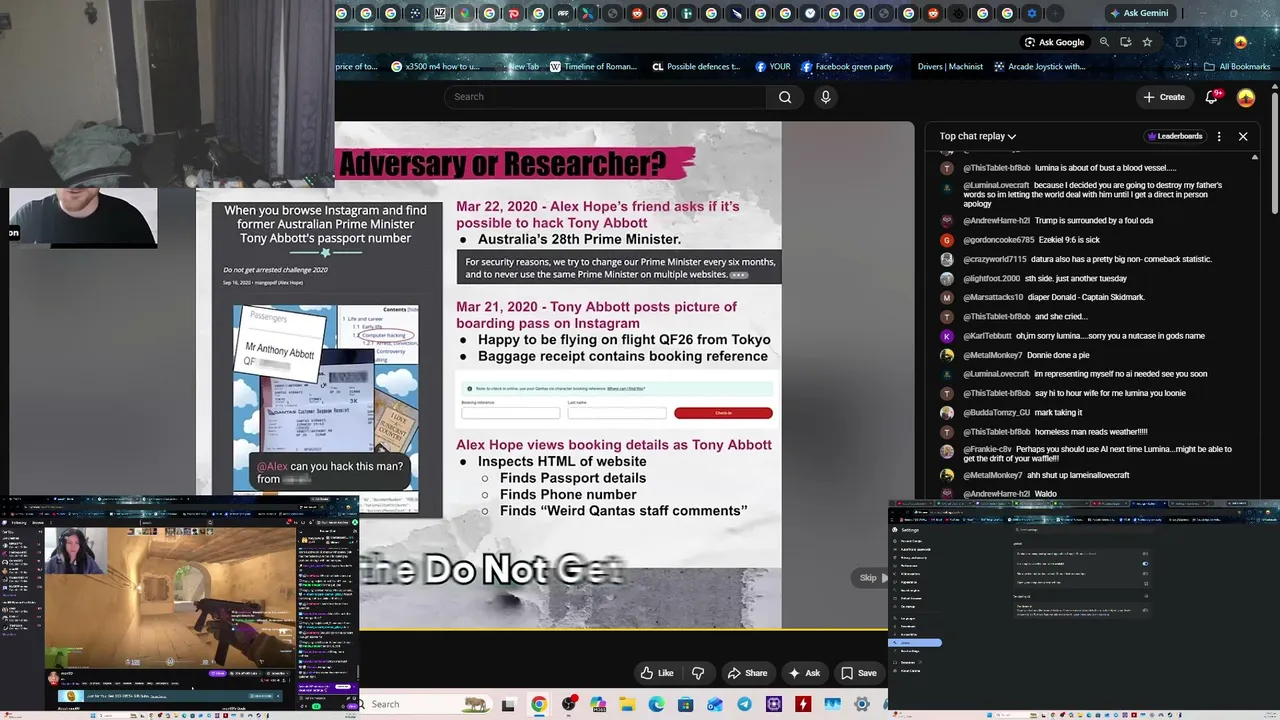The height and width of the screenshot is (720, 1280).
Task: Save the video to a playlist
Action: pos(859,673)
